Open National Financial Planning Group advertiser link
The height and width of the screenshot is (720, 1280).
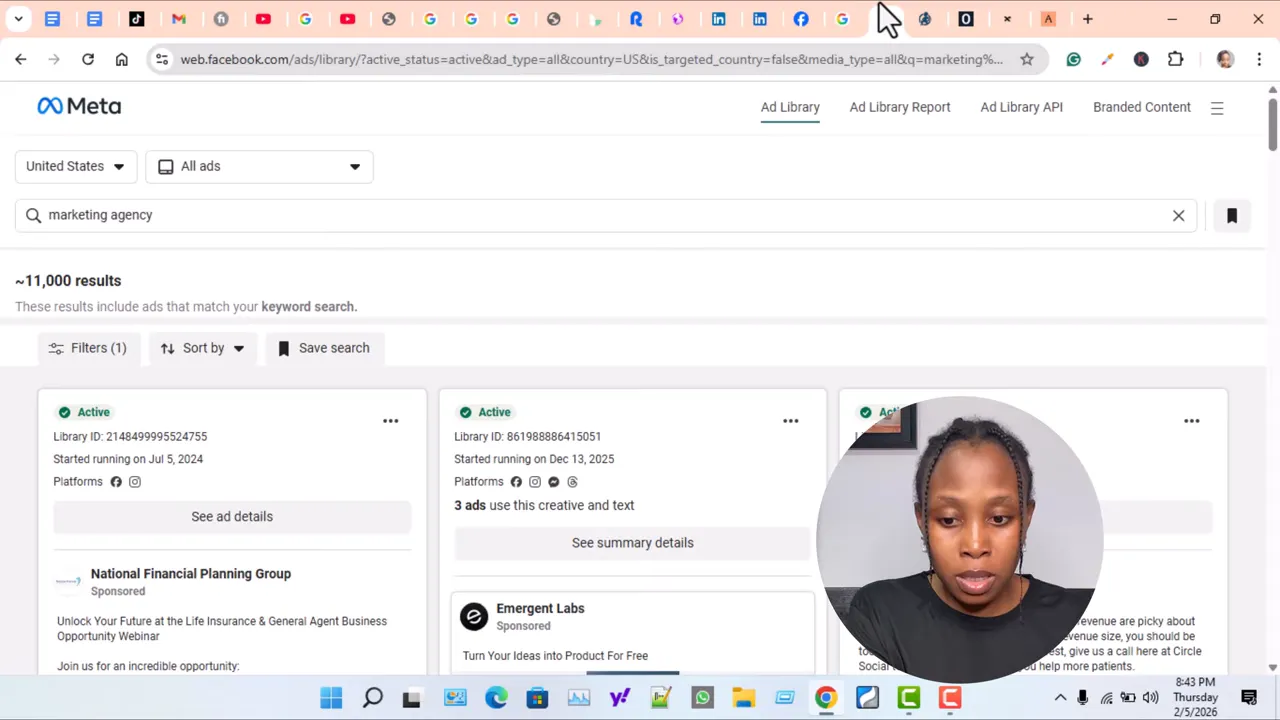(191, 574)
